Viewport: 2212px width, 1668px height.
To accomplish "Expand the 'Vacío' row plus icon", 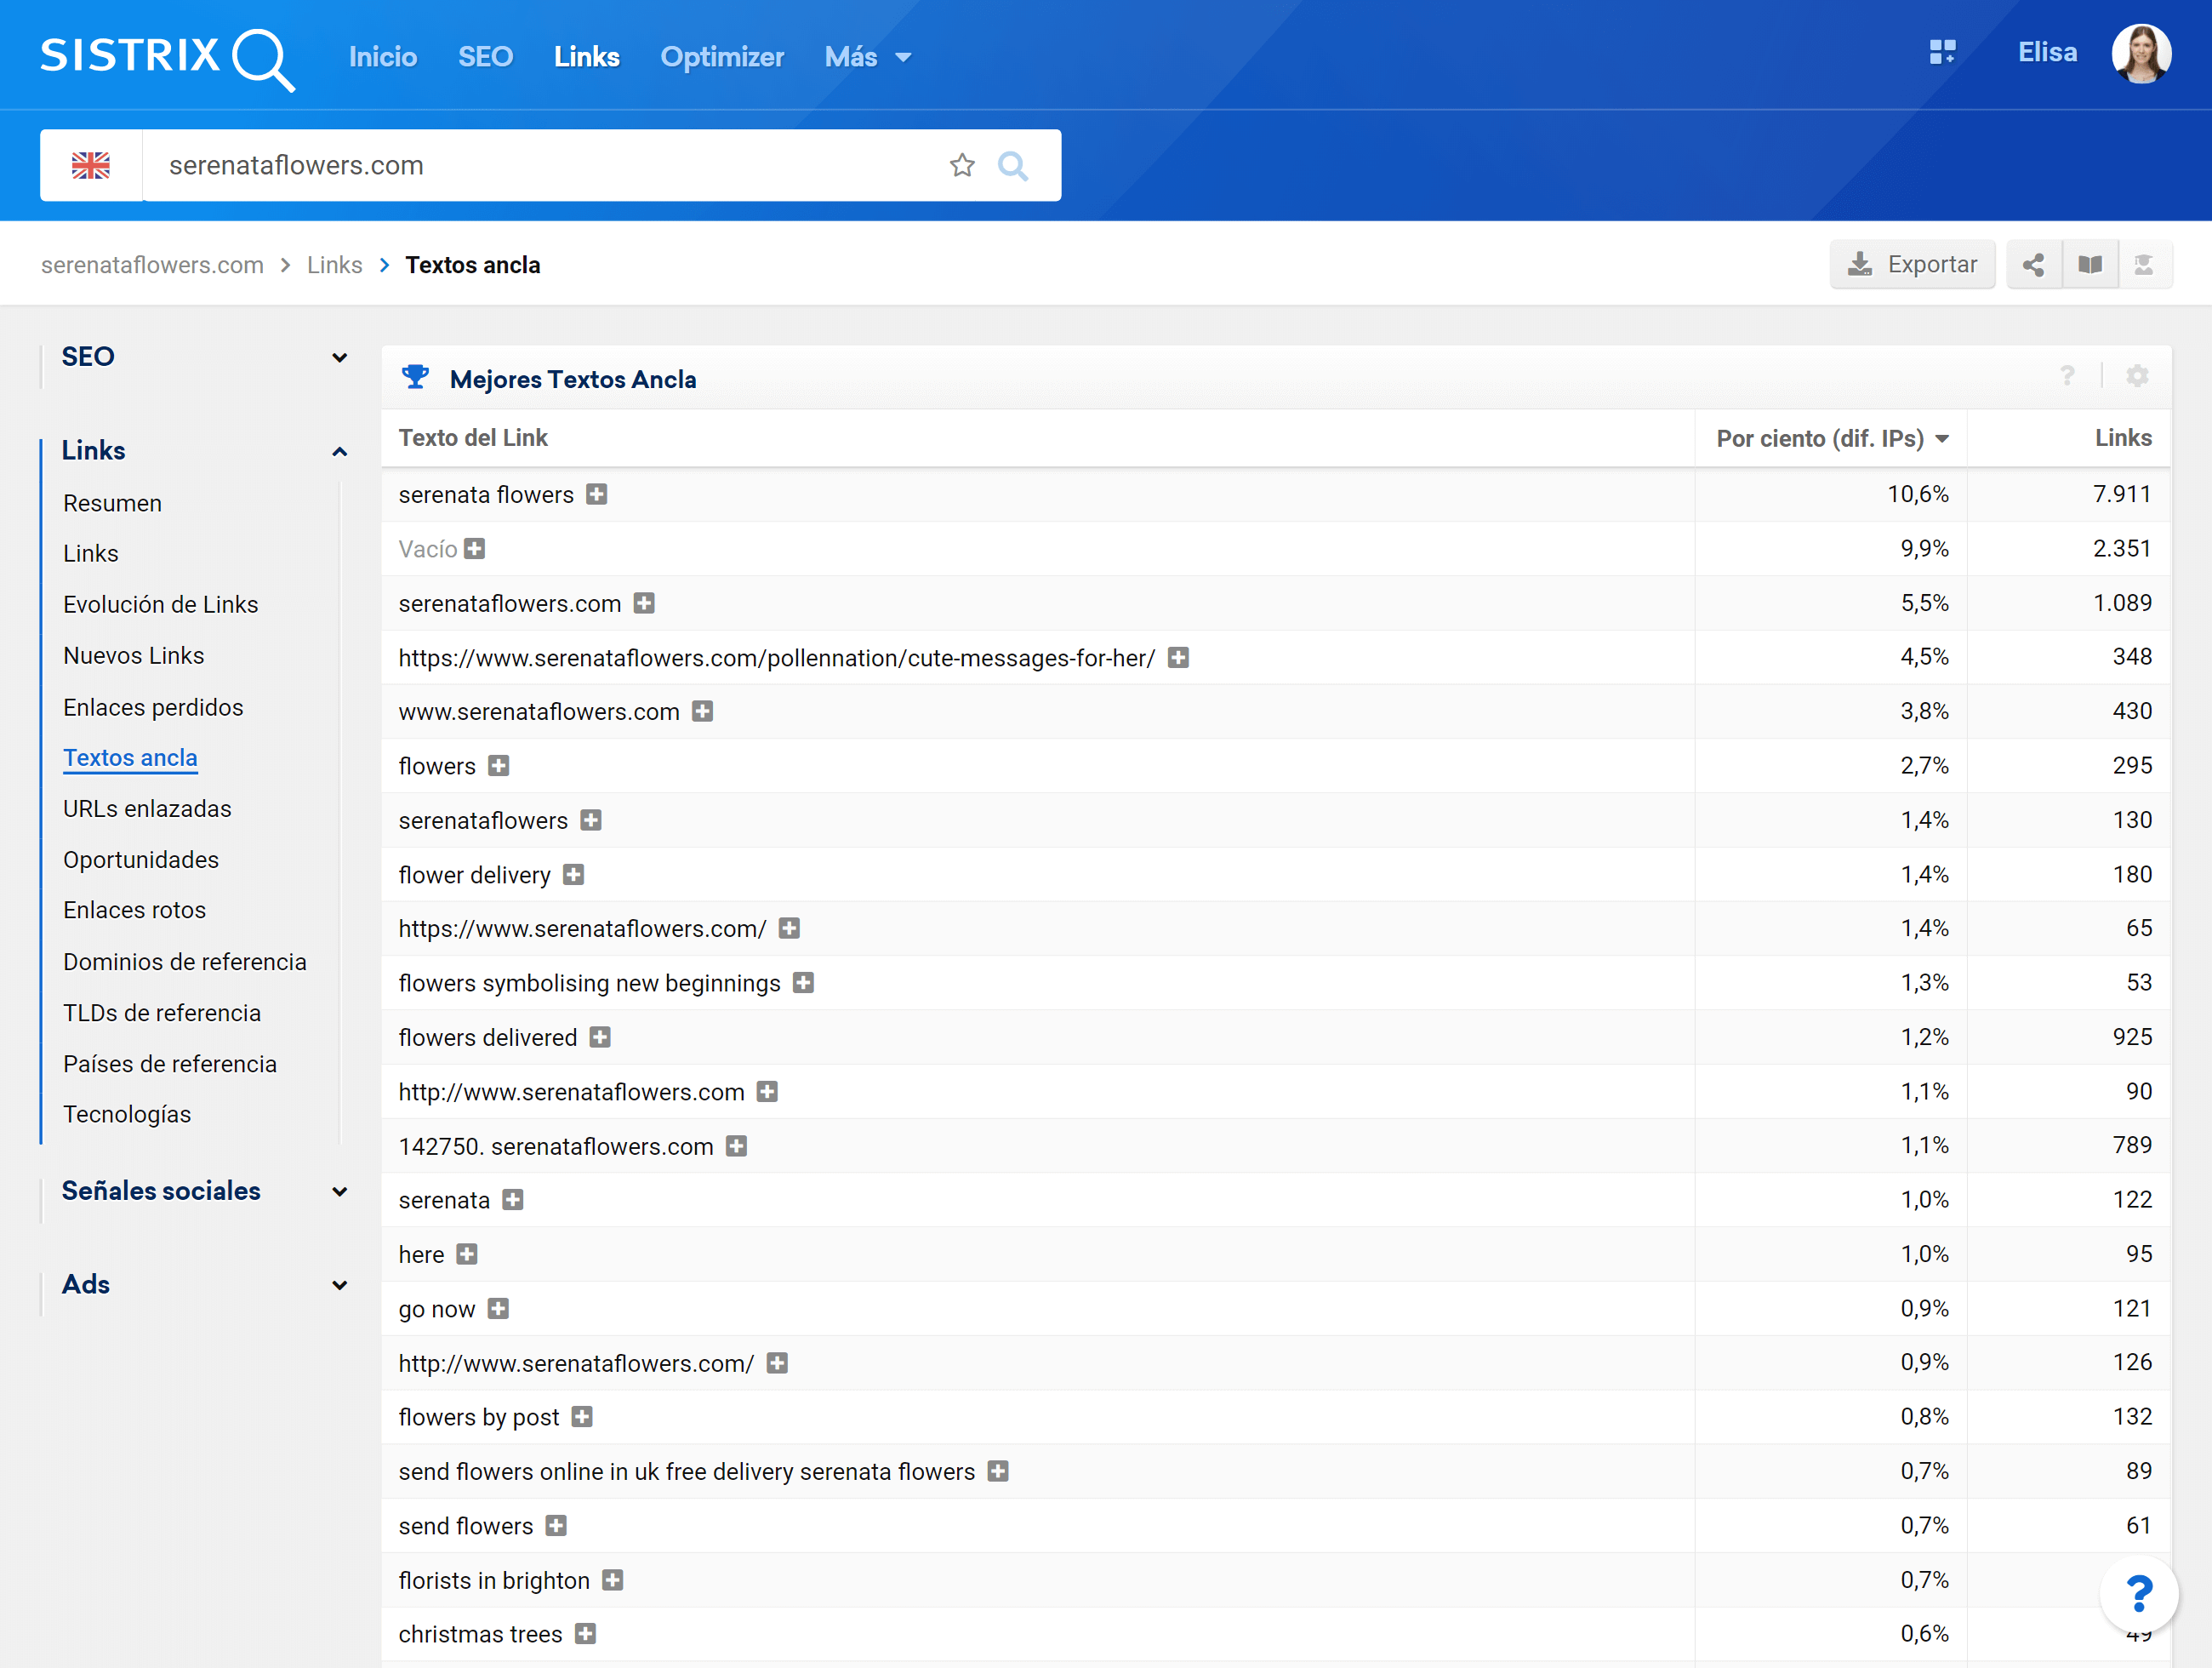I will (x=475, y=549).
